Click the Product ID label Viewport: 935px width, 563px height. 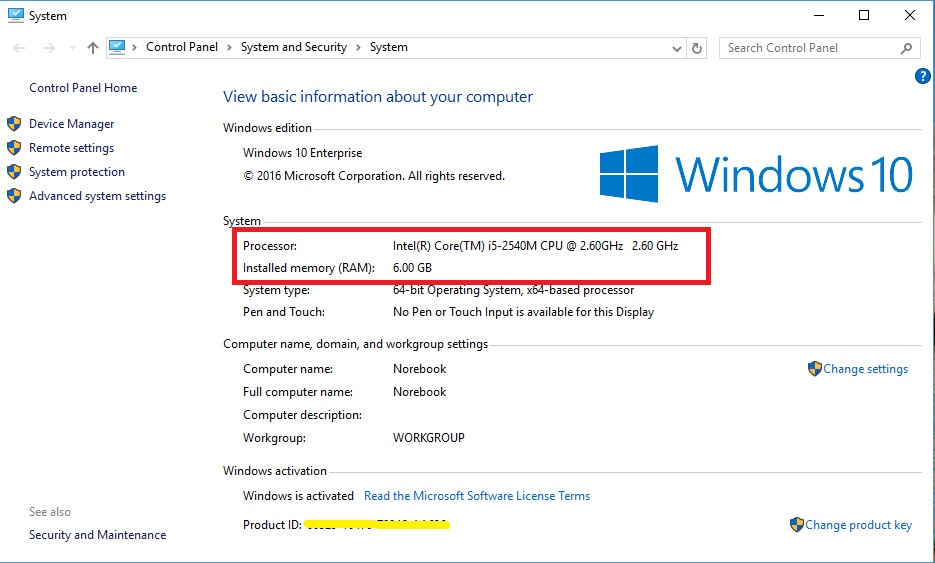tap(272, 525)
